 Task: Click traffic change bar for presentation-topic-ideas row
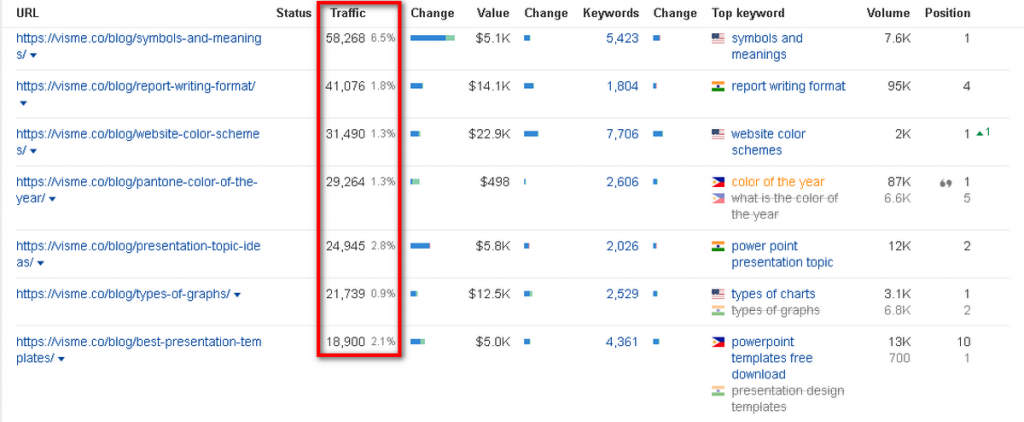420,246
